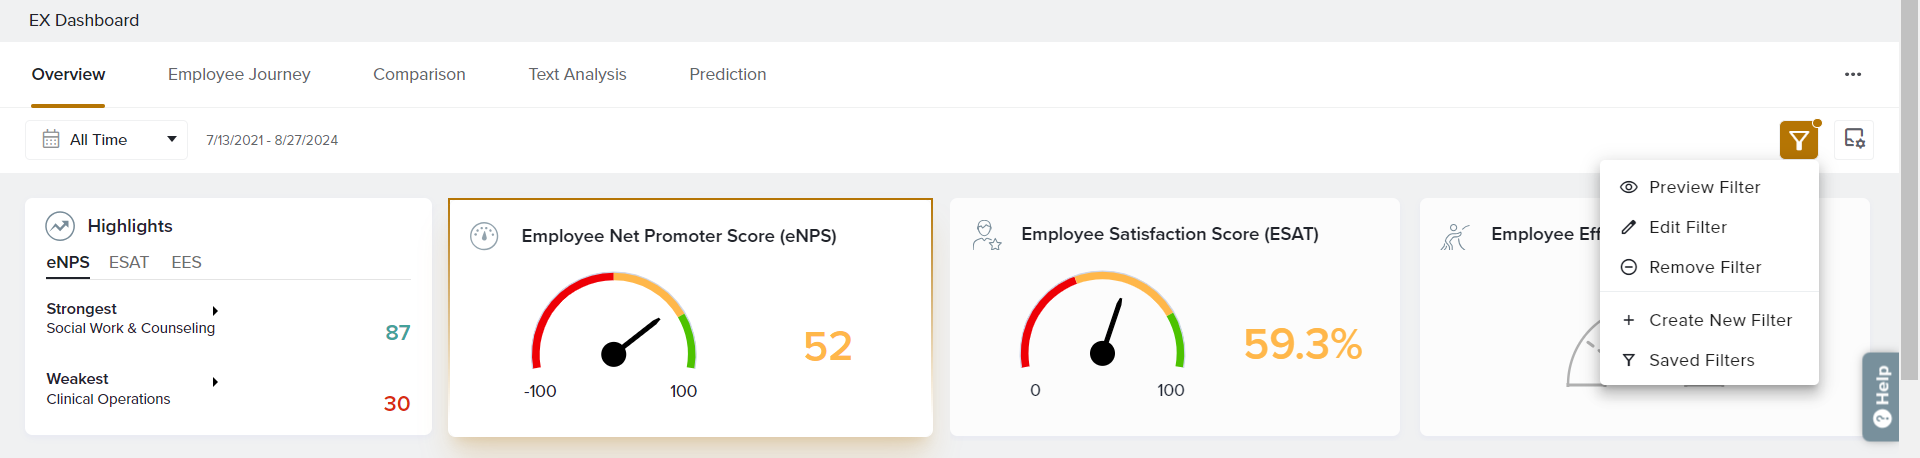
Task: Open the three-dot more options menu
Action: [x=1853, y=74]
